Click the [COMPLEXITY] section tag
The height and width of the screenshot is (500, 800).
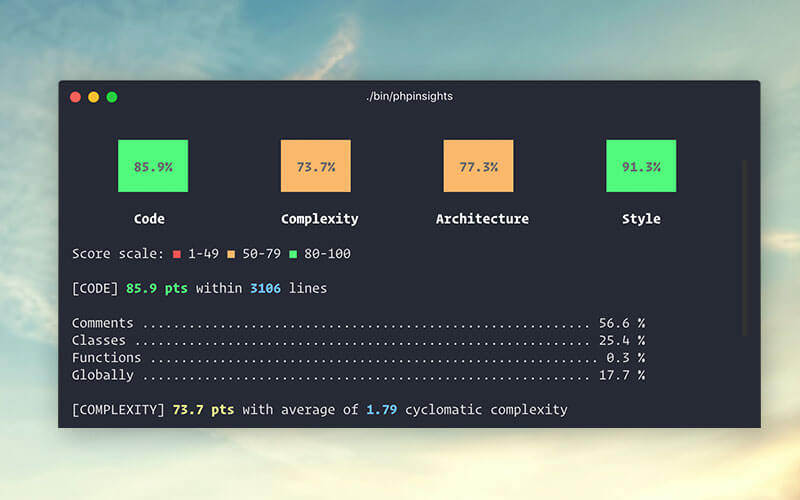[x=118, y=410]
